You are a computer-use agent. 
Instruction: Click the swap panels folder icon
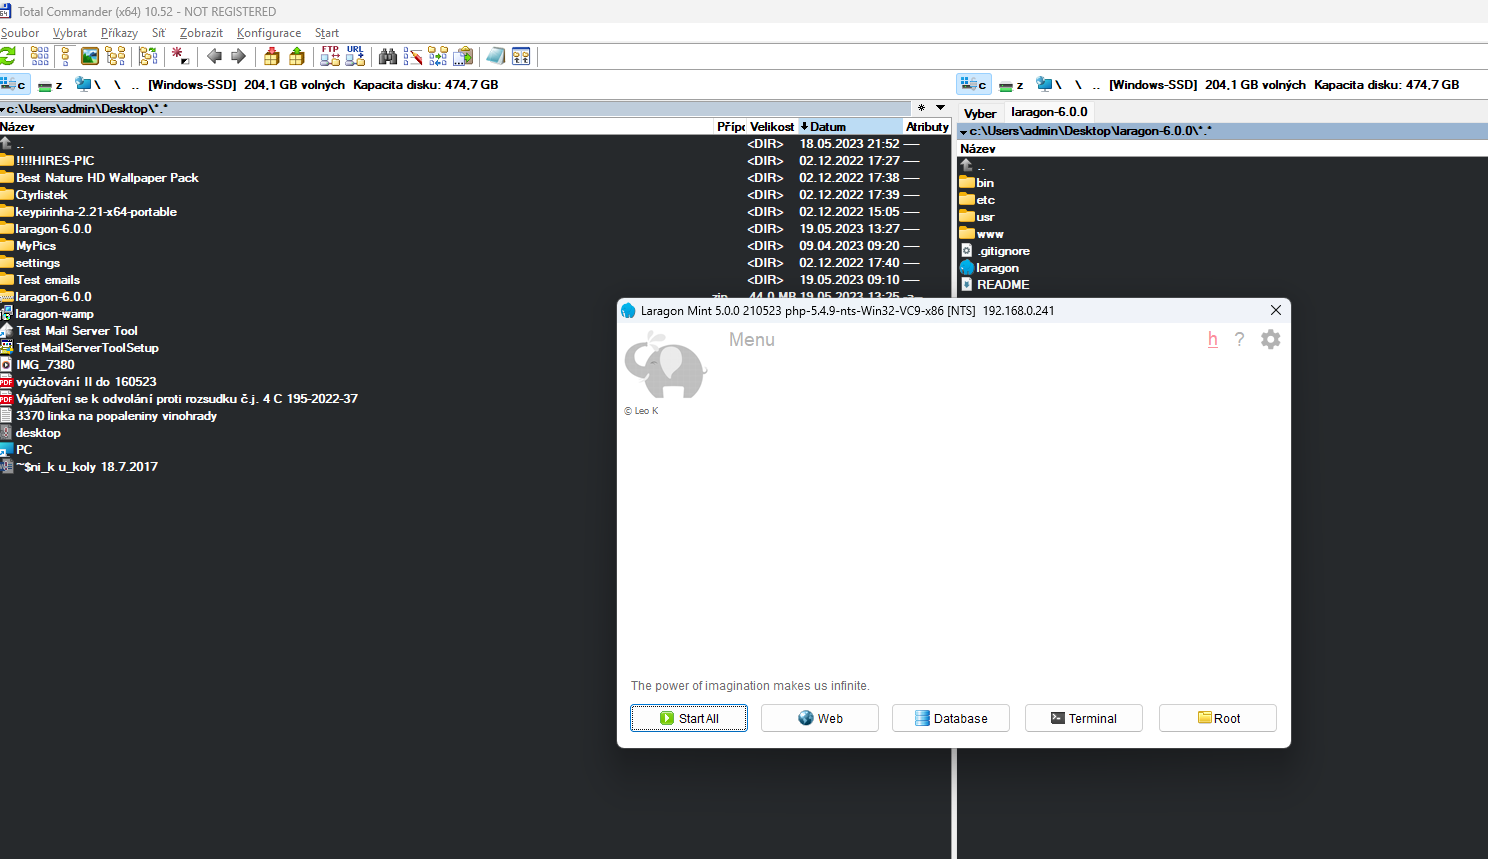tap(148, 57)
